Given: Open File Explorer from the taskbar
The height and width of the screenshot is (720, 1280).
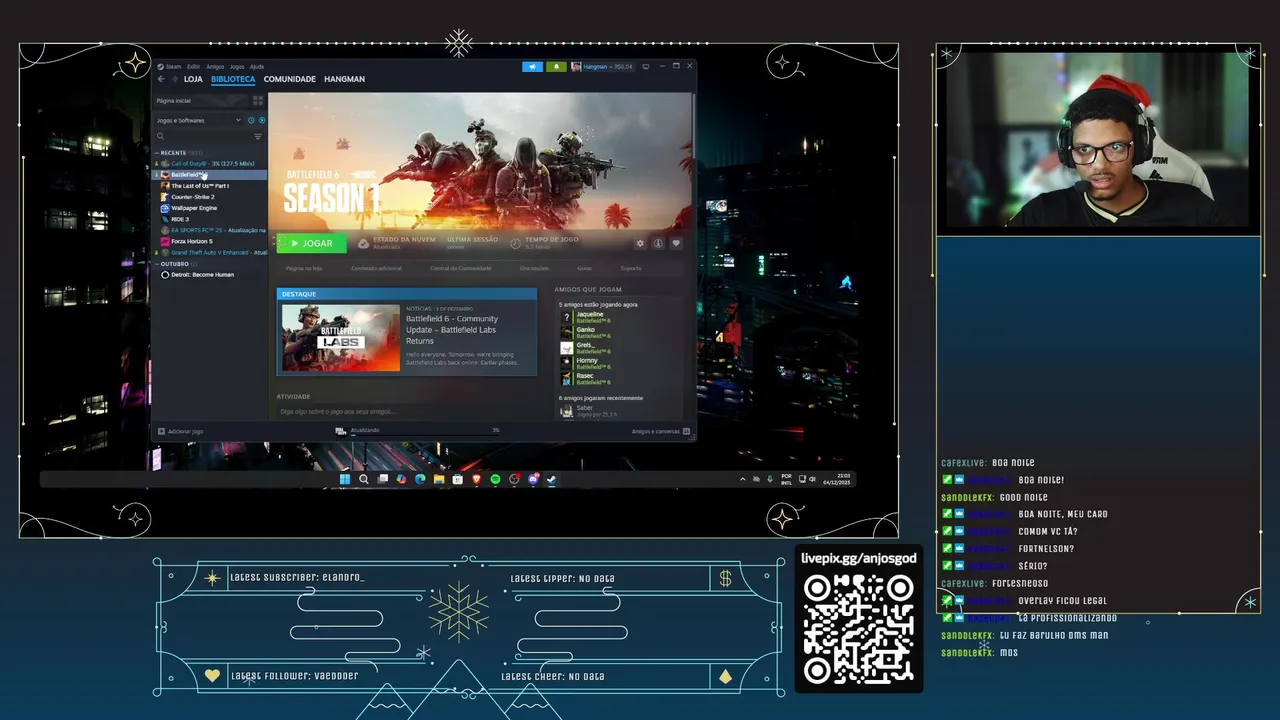Looking at the screenshot, I should [x=439, y=479].
